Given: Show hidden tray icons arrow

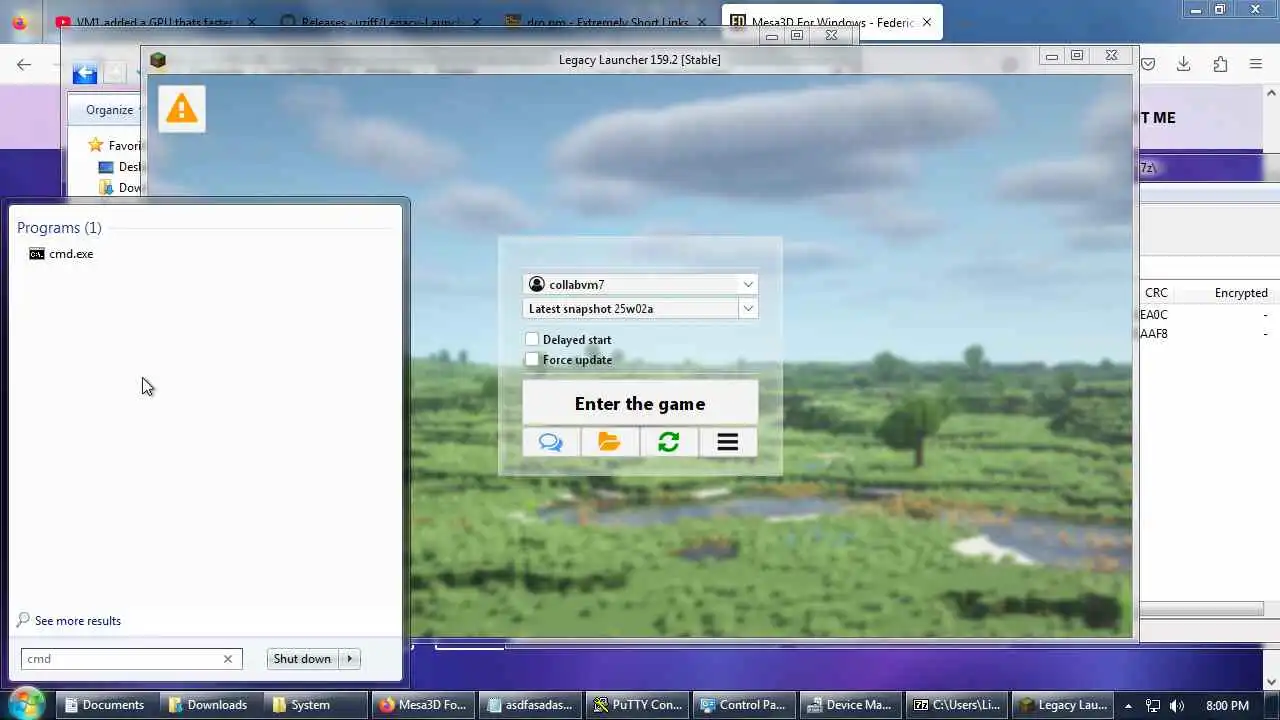Looking at the screenshot, I should (x=1128, y=705).
